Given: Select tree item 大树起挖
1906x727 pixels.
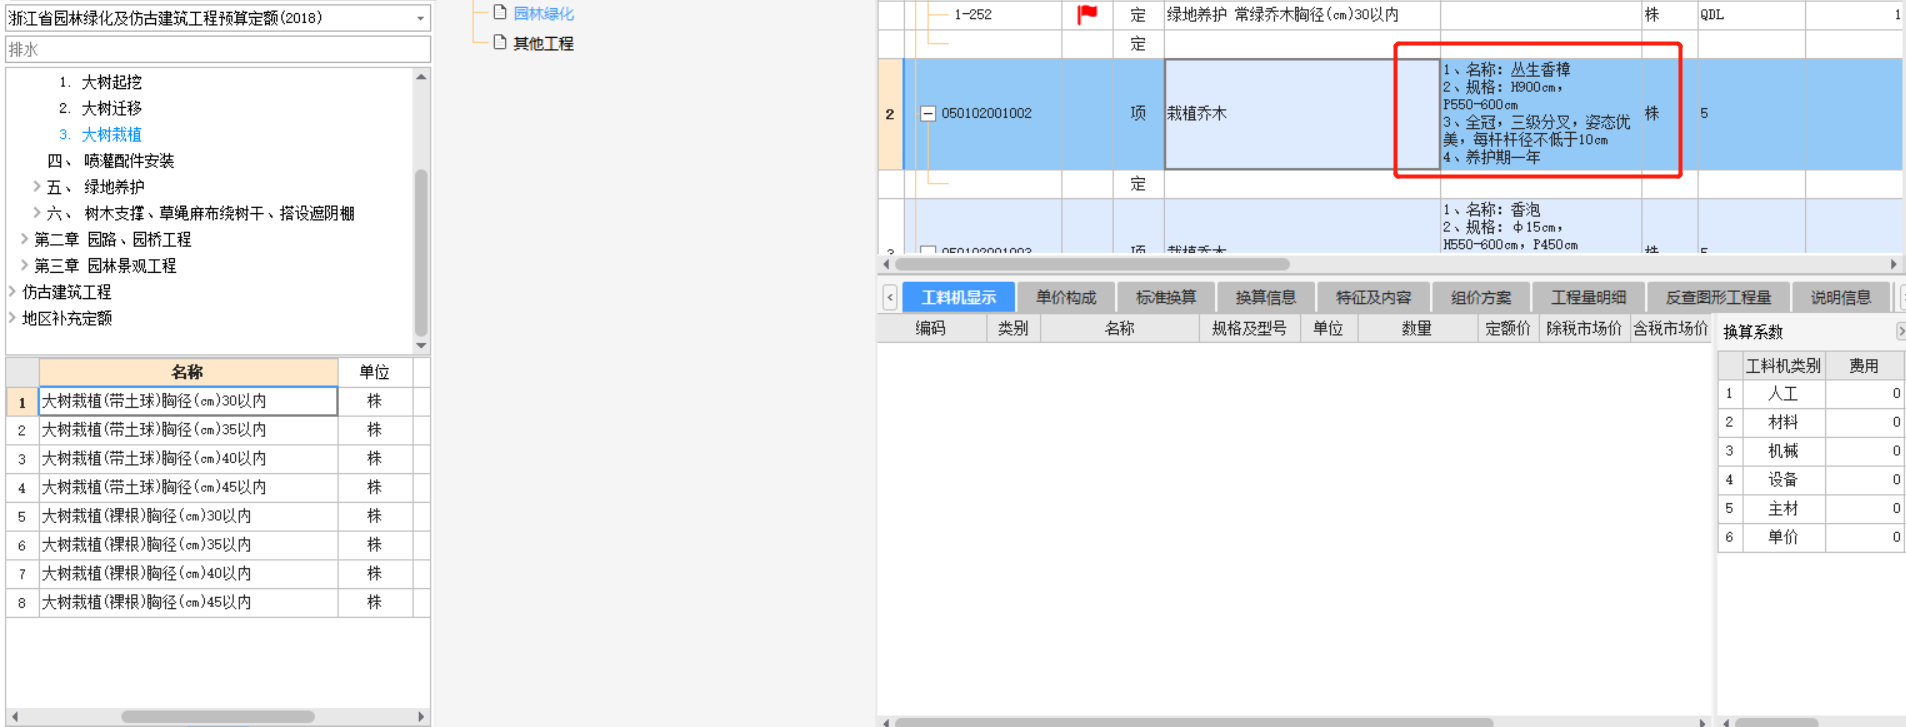Looking at the screenshot, I should click(x=111, y=82).
